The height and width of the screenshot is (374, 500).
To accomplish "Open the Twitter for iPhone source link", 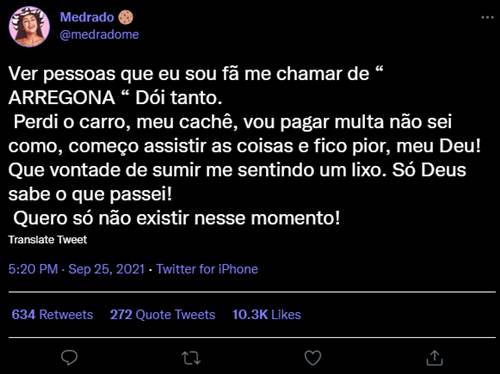I will pos(207,269).
